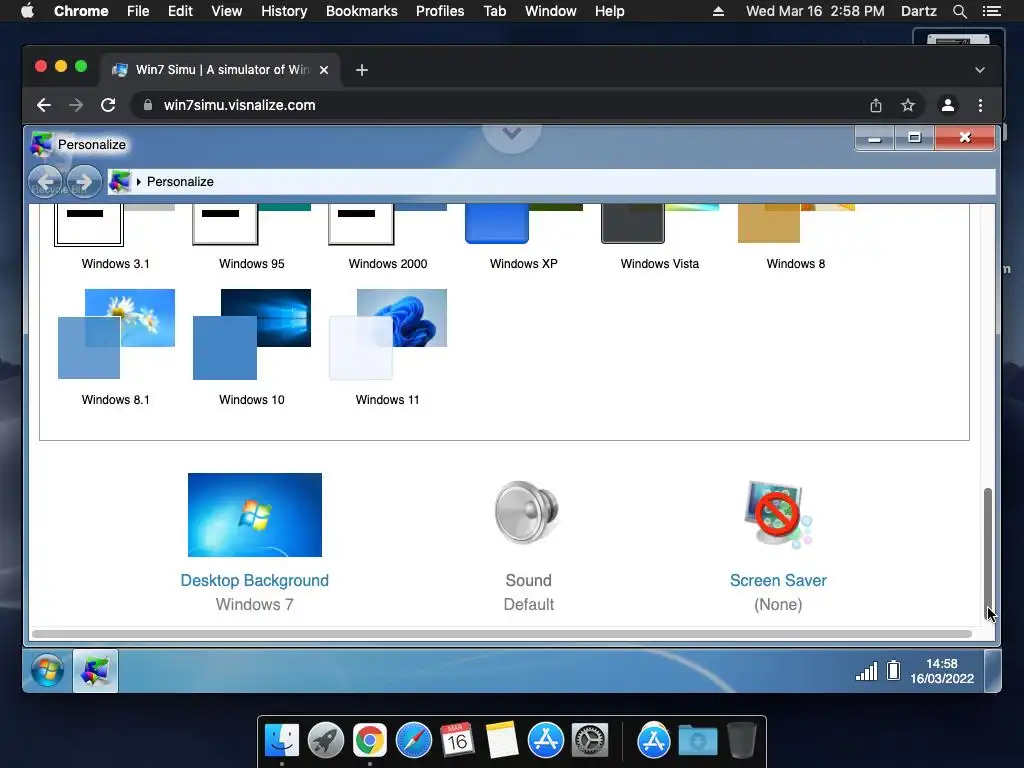Click the eject icon in menu bar
1024x768 pixels.
[x=718, y=11]
